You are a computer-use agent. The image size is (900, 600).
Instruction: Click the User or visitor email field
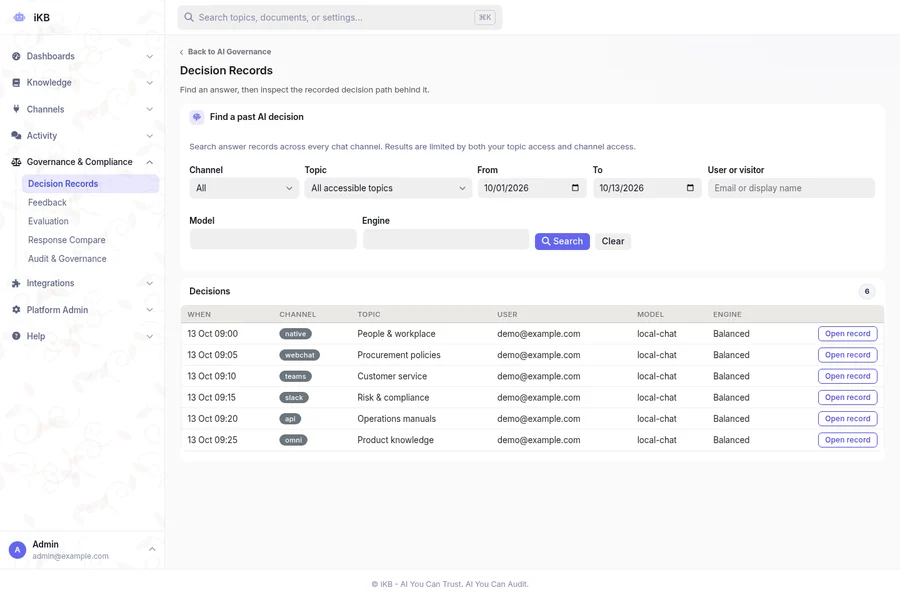click(x=791, y=188)
